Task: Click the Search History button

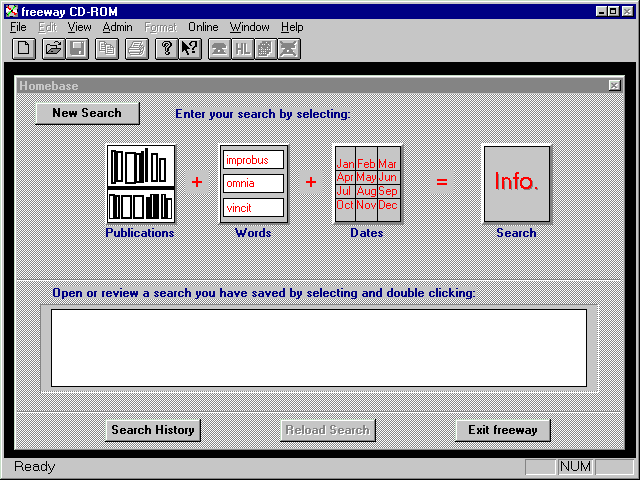Action: (153, 430)
